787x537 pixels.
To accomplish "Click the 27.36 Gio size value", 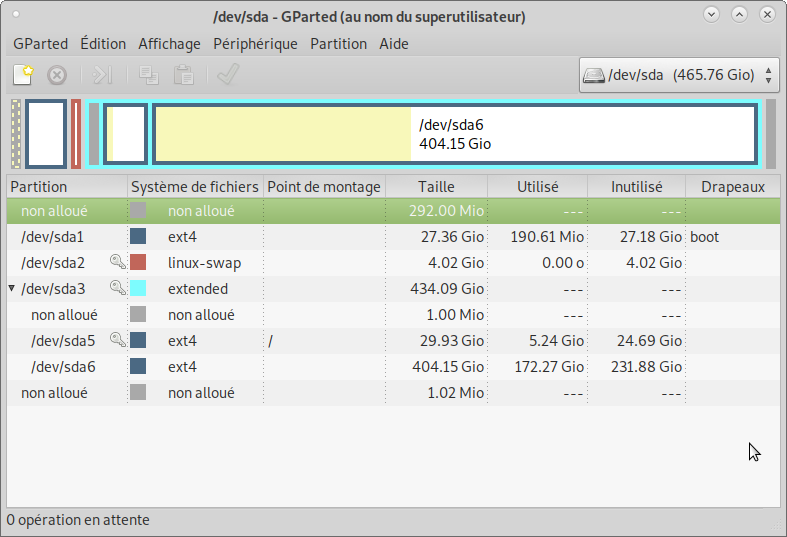I will click(452, 236).
